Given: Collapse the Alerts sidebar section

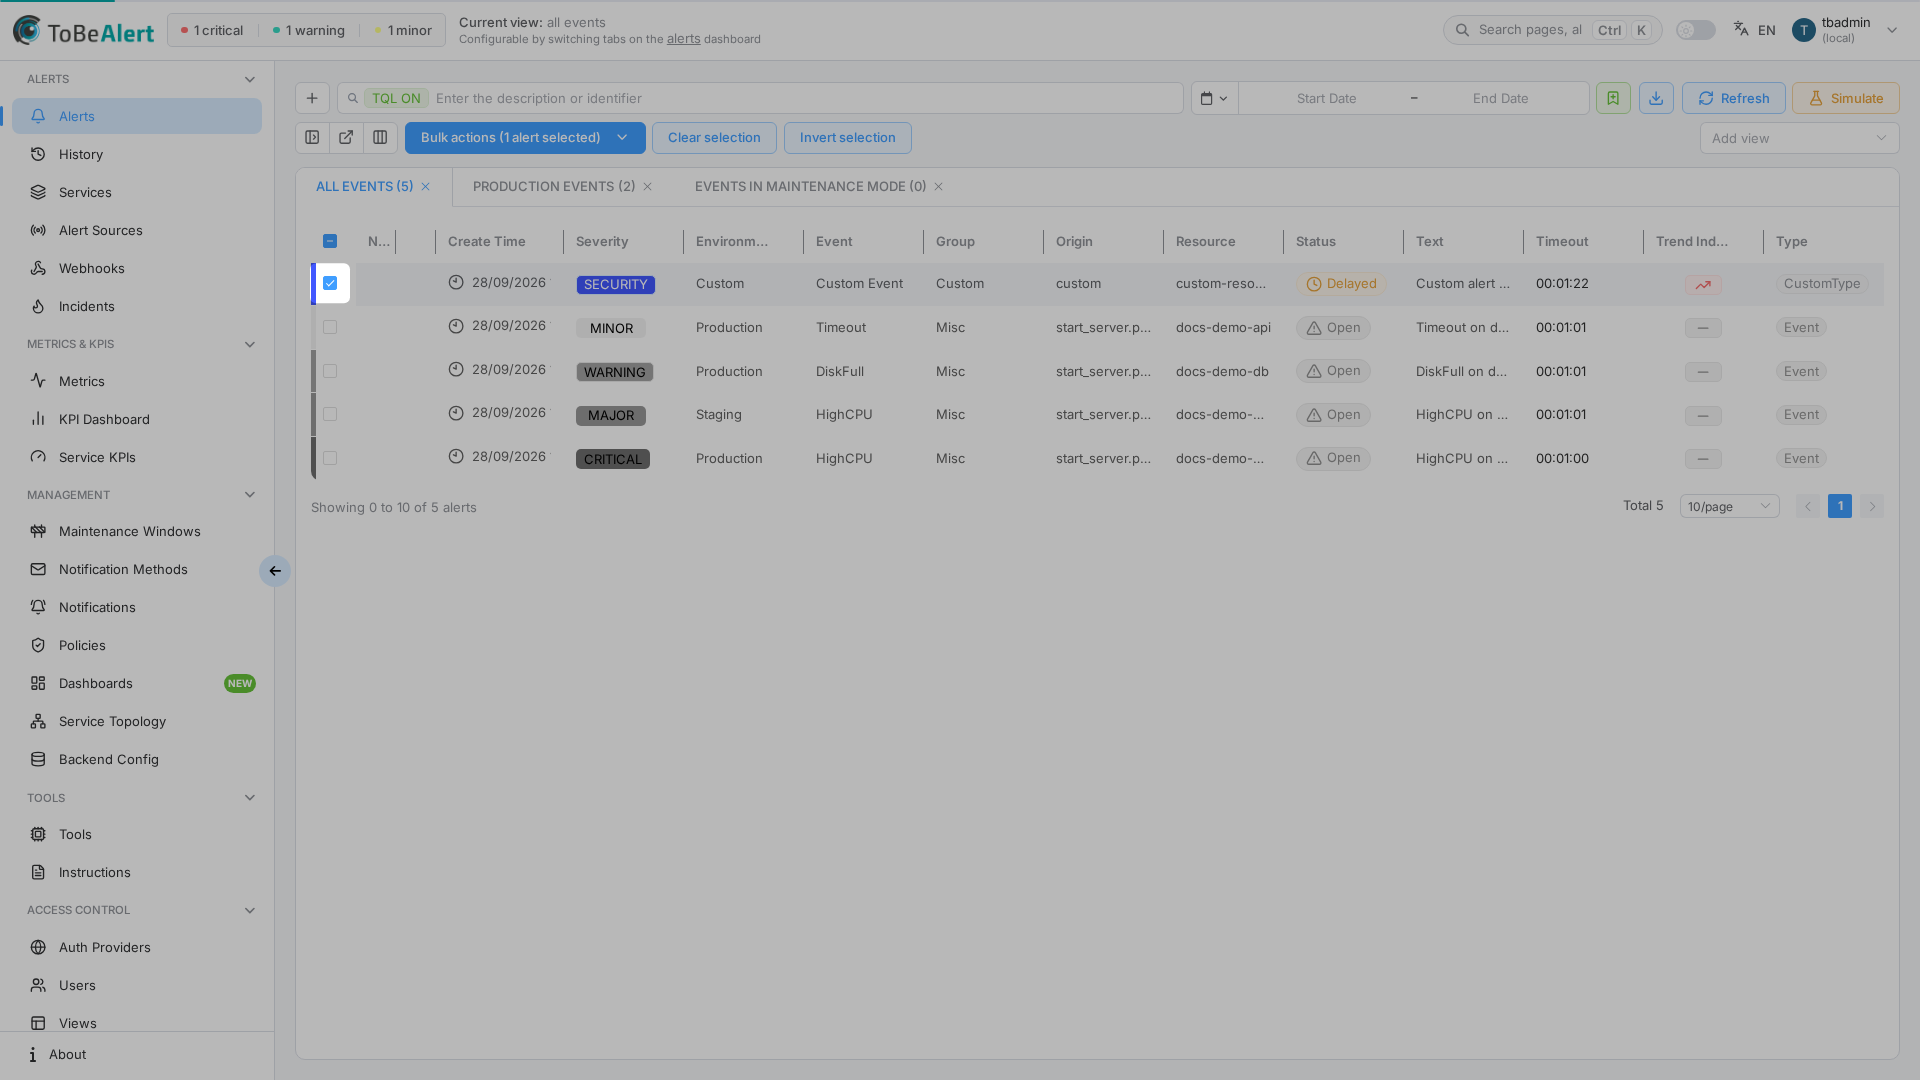Looking at the screenshot, I should coord(250,79).
